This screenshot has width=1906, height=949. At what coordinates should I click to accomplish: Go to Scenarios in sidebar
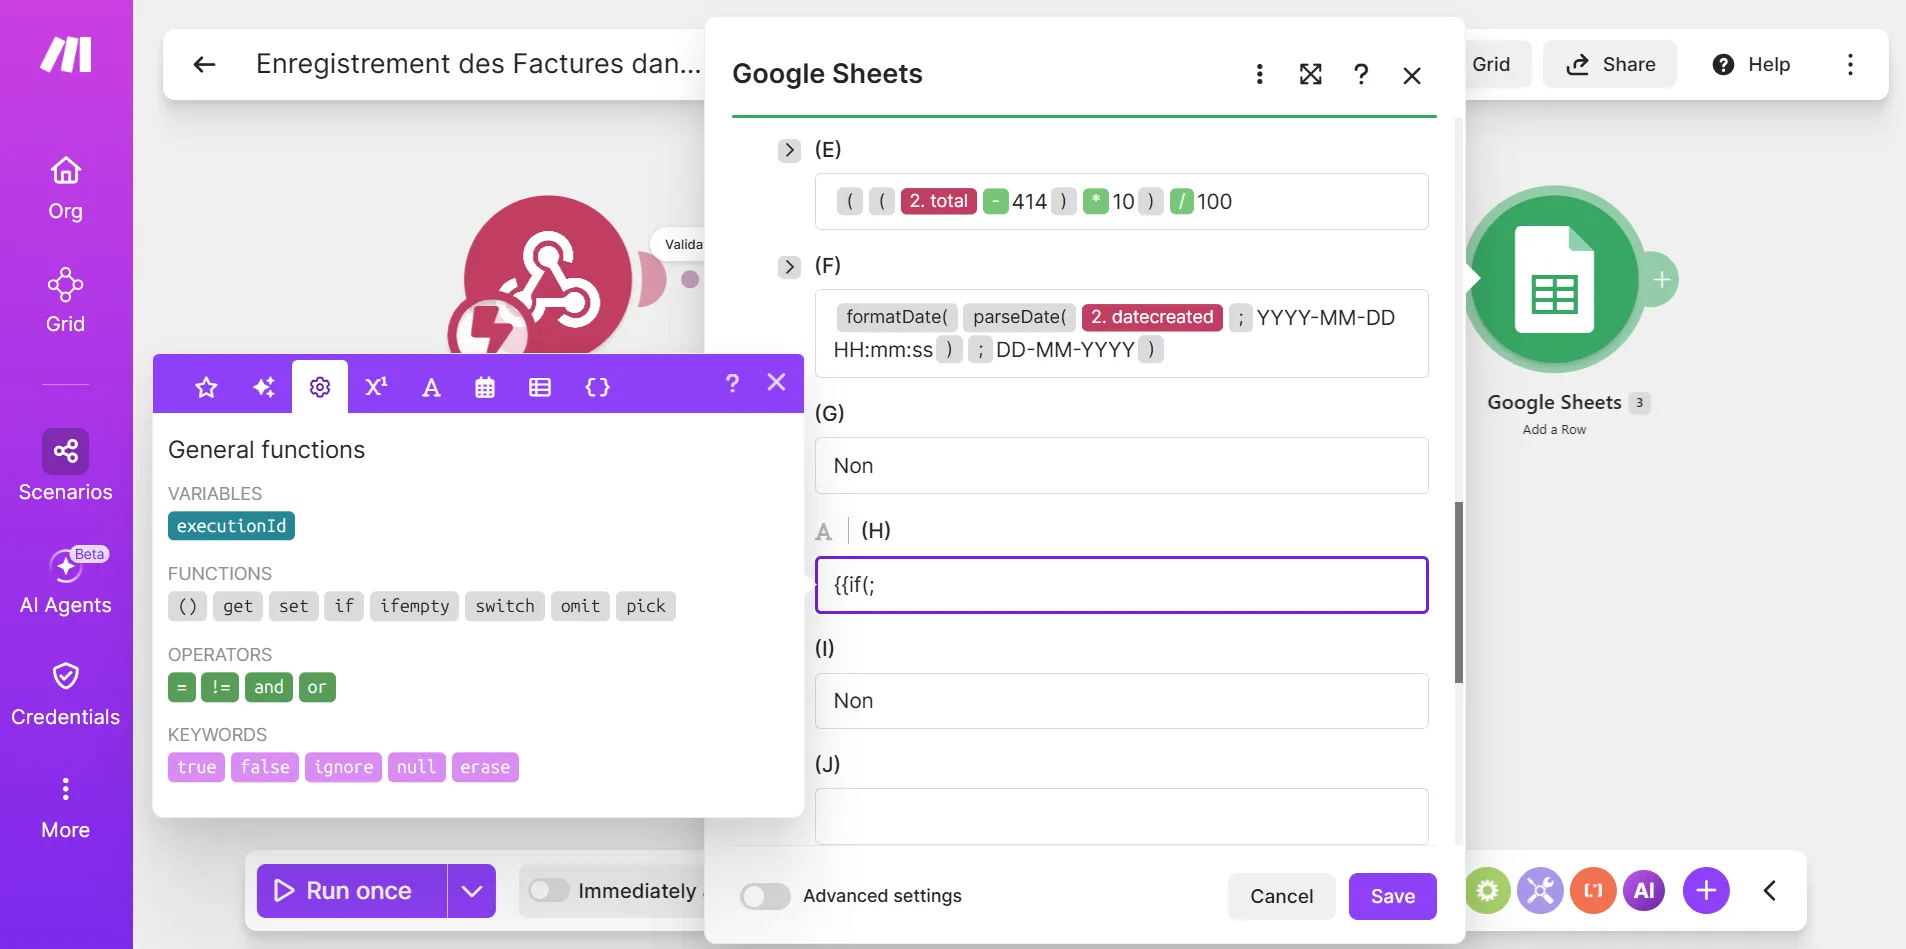(66, 467)
